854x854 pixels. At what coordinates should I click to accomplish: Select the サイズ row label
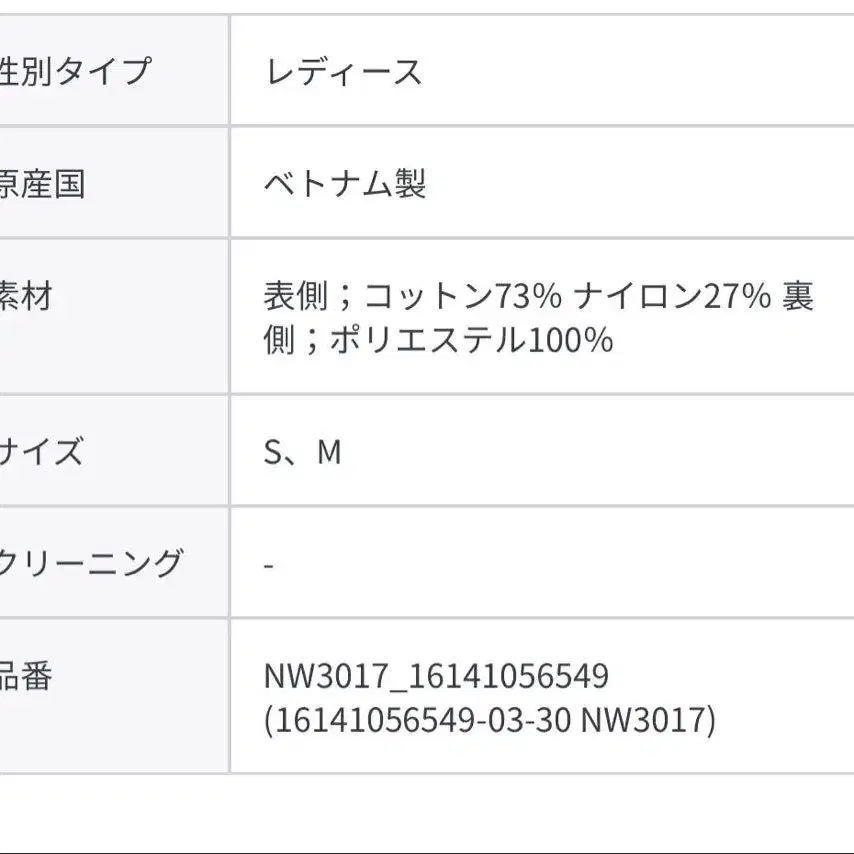(41, 452)
